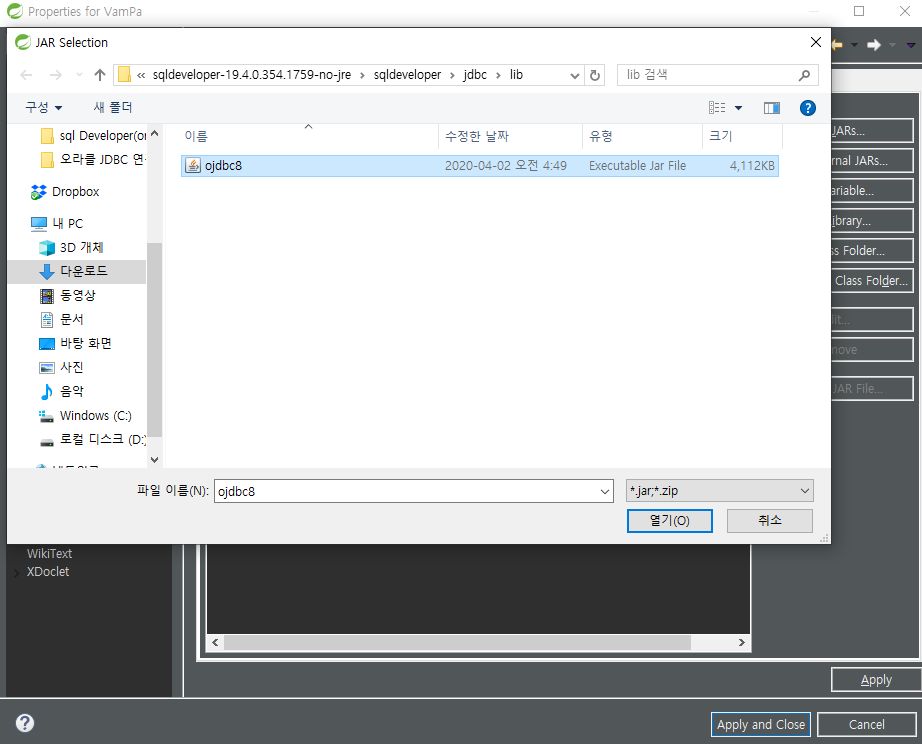Change the file view layout icon
The width and height of the screenshot is (922, 744).
[717, 108]
